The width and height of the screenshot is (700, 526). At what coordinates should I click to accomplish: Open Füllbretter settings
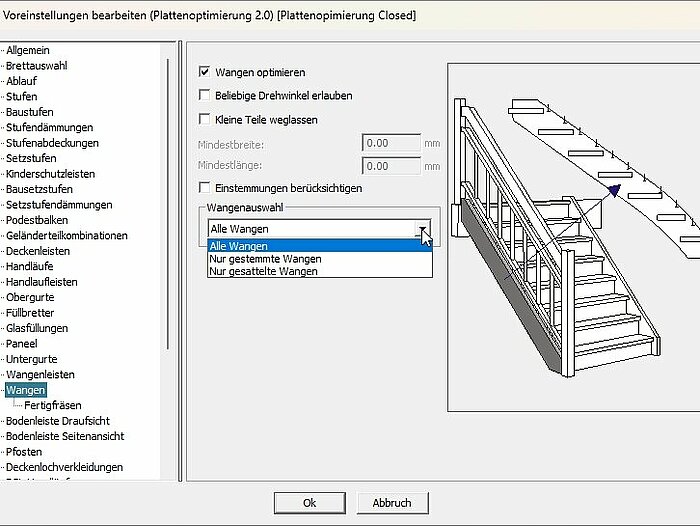(30, 313)
